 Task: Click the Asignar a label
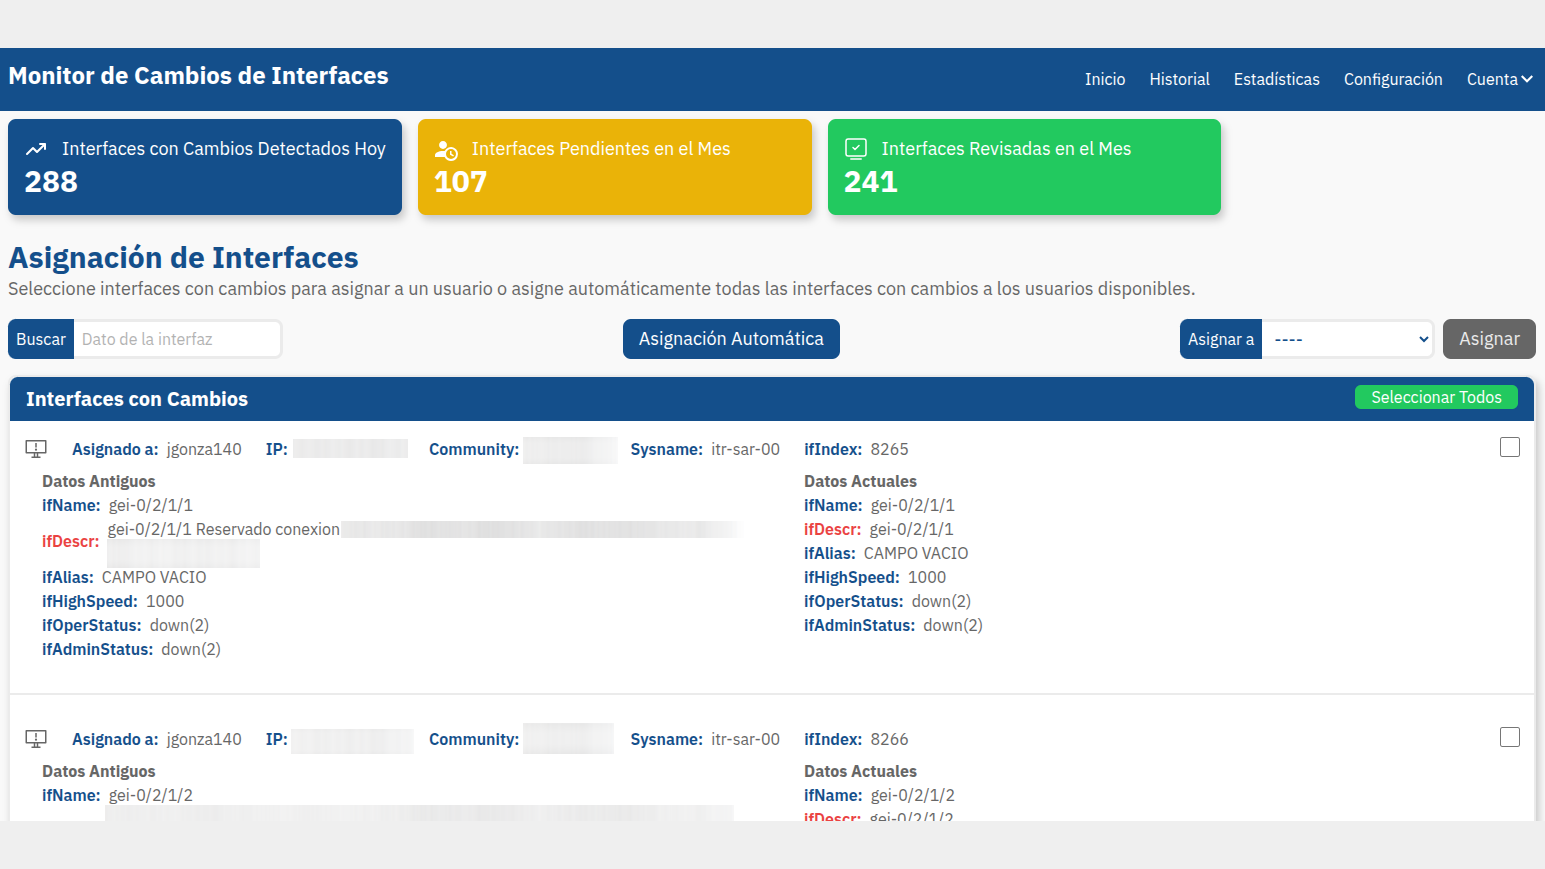tap(1221, 339)
